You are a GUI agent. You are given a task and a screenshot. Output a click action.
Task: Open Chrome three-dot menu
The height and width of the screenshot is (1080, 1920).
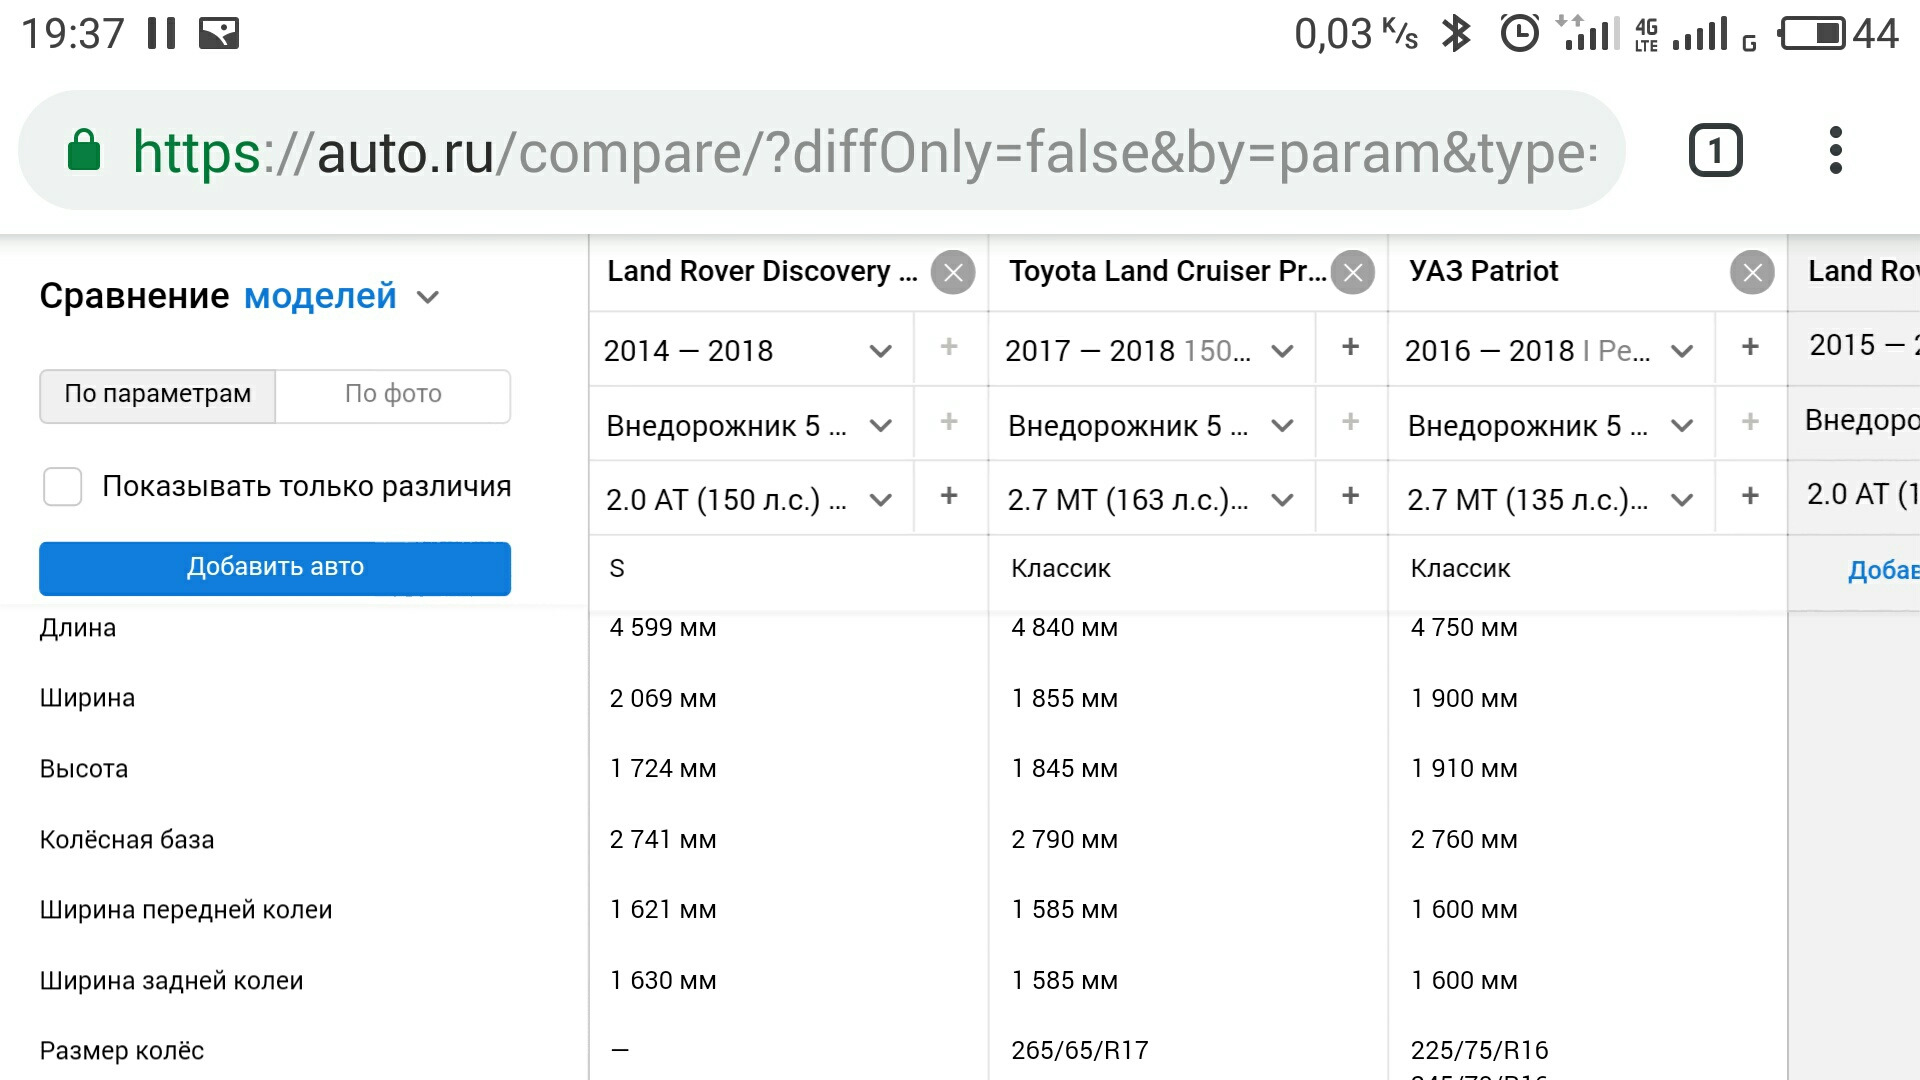pyautogui.click(x=1834, y=151)
